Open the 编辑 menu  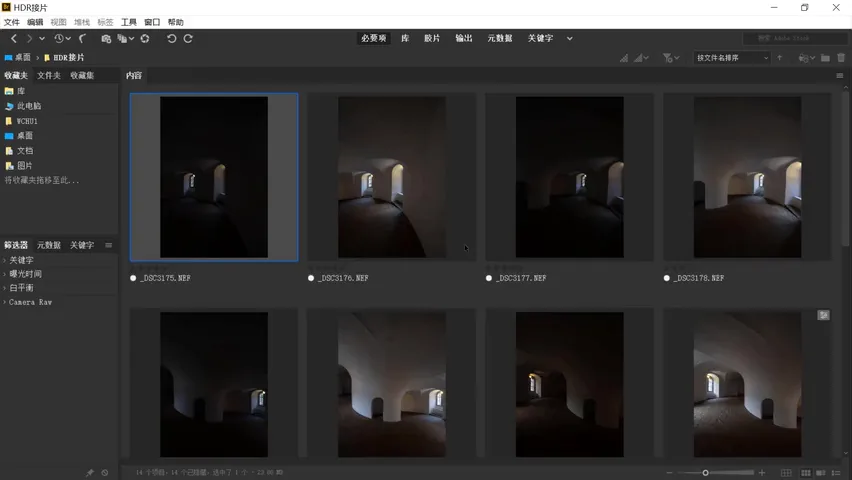pyautogui.click(x=35, y=22)
